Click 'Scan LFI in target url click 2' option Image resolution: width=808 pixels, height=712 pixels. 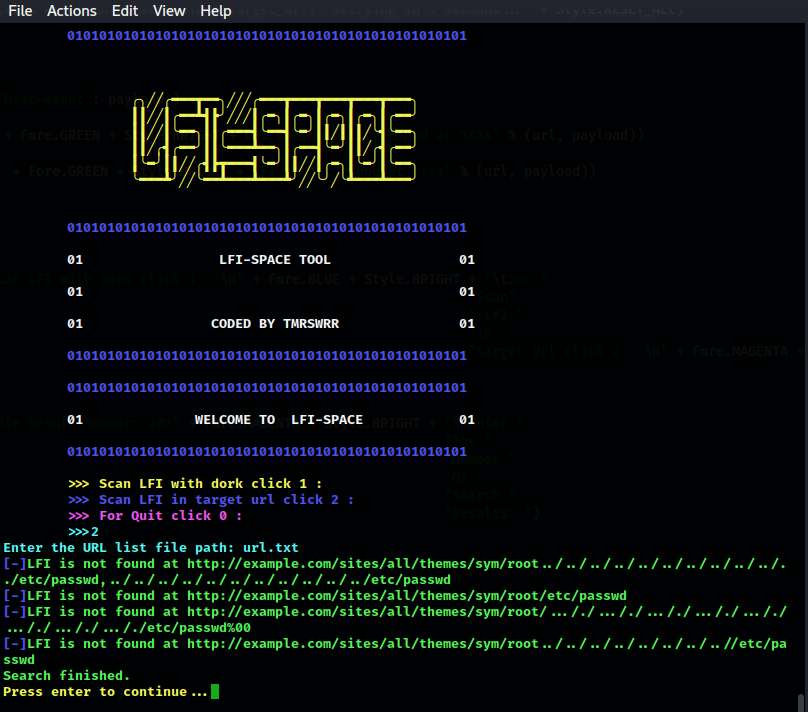tap(211, 500)
